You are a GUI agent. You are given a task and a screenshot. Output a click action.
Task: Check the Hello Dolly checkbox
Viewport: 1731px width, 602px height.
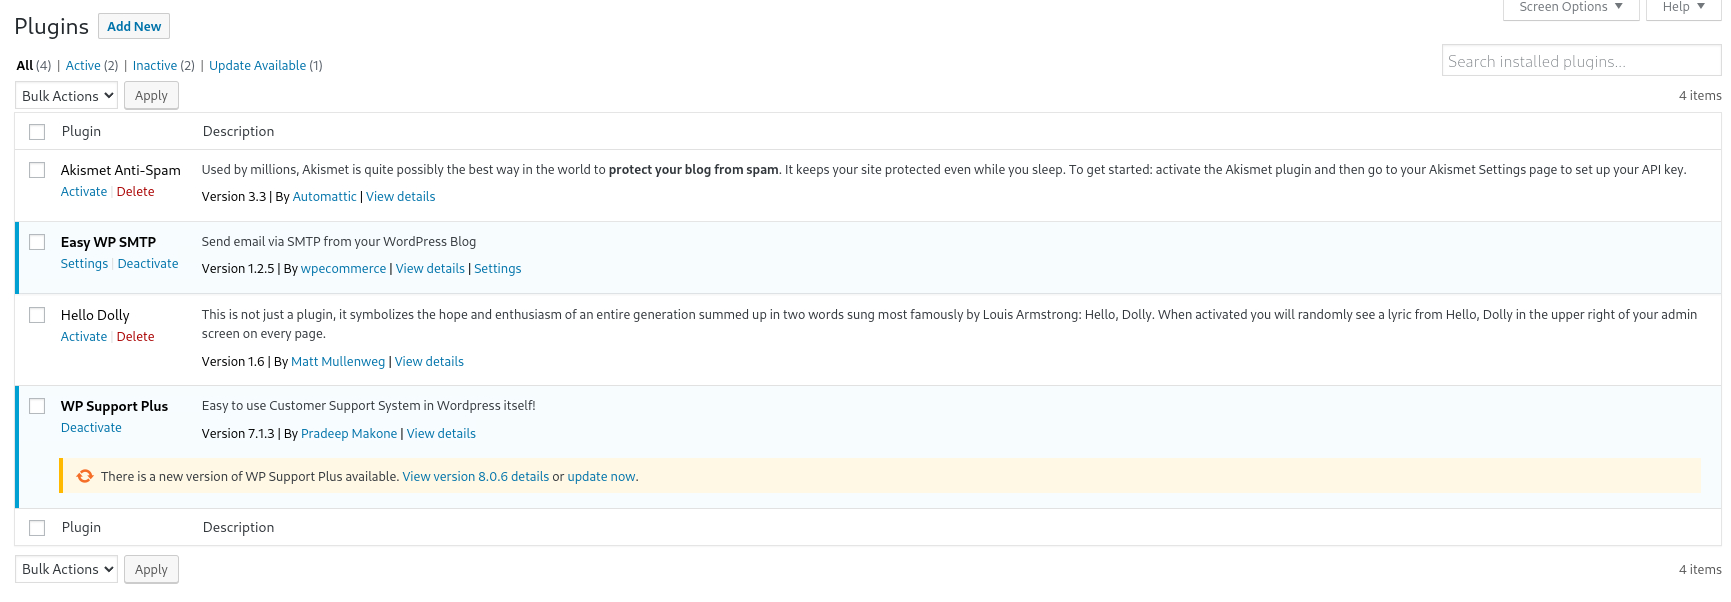click(37, 315)
